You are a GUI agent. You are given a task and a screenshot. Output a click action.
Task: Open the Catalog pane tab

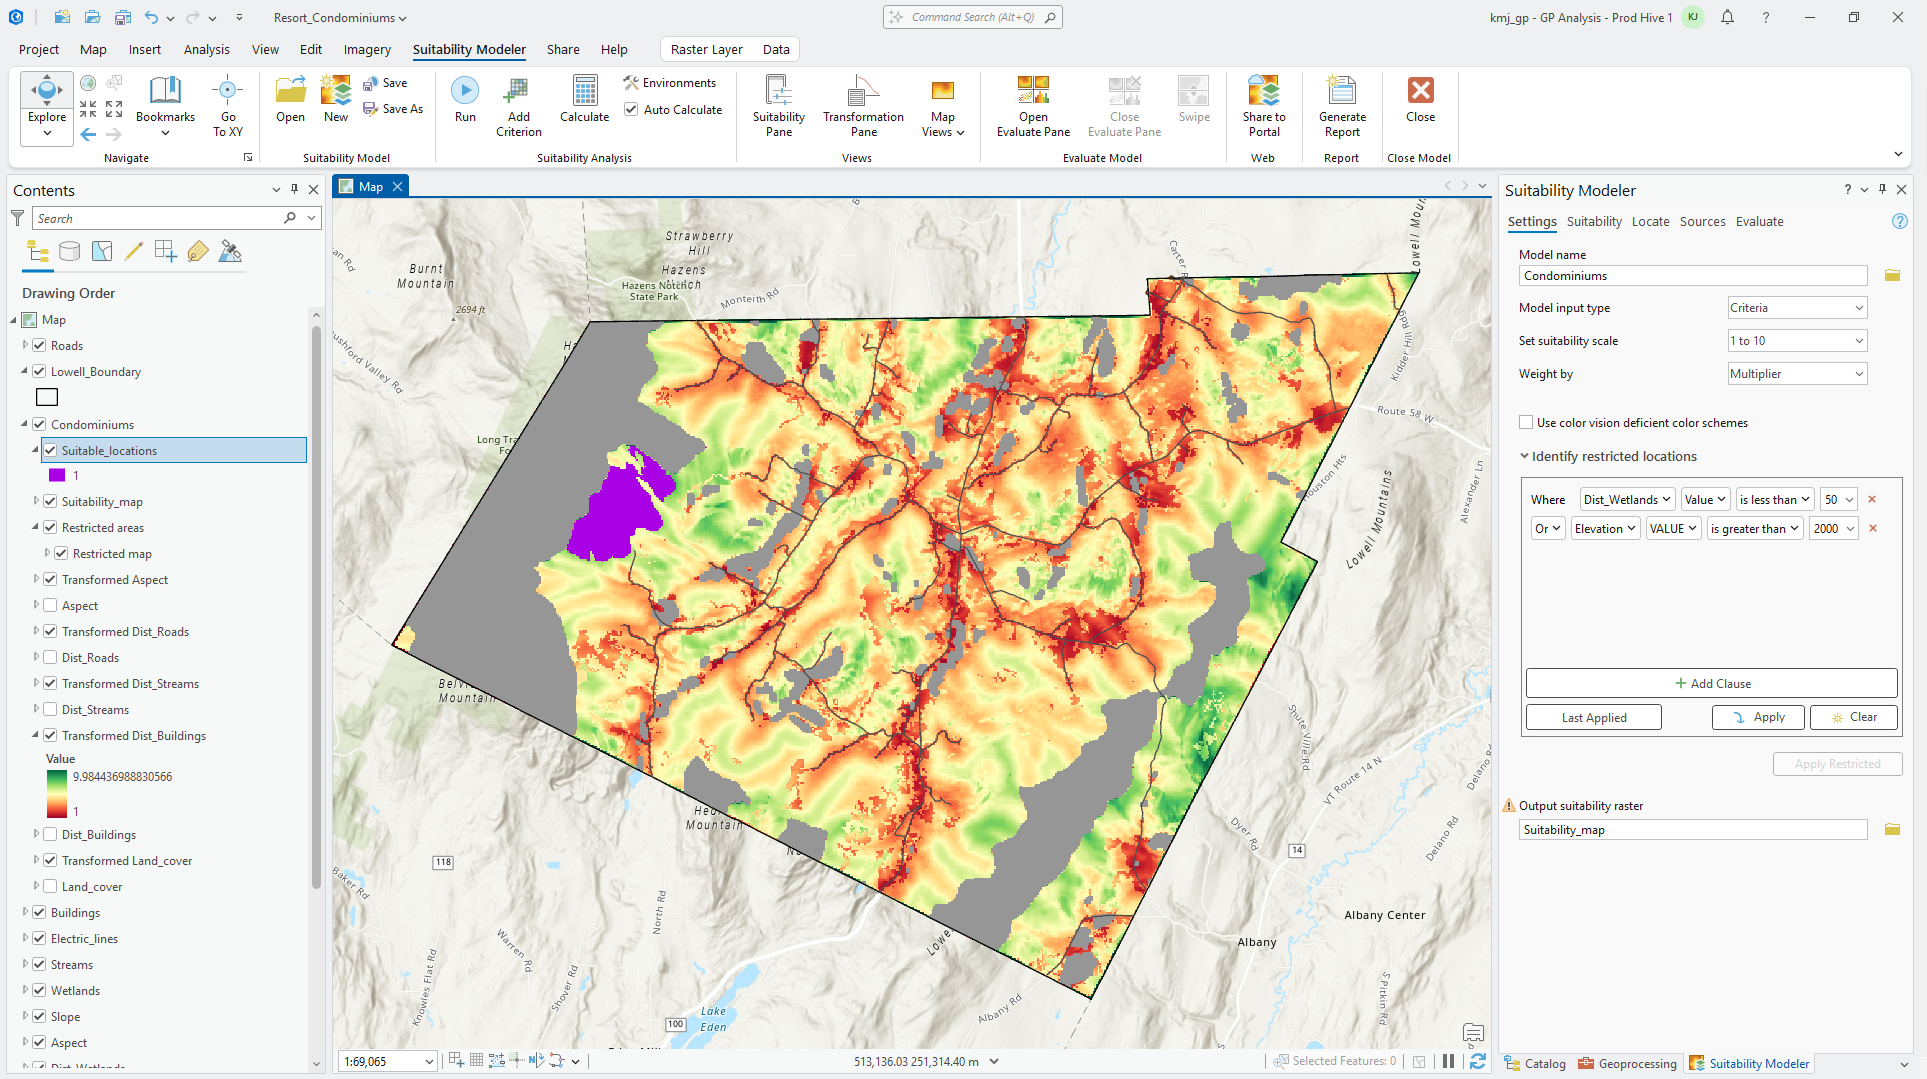pos(1535,1064)
